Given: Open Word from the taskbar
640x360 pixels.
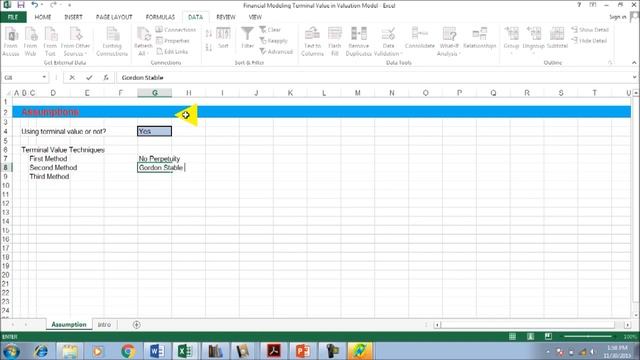Looking at the screenshot, I should click(157, 351).
